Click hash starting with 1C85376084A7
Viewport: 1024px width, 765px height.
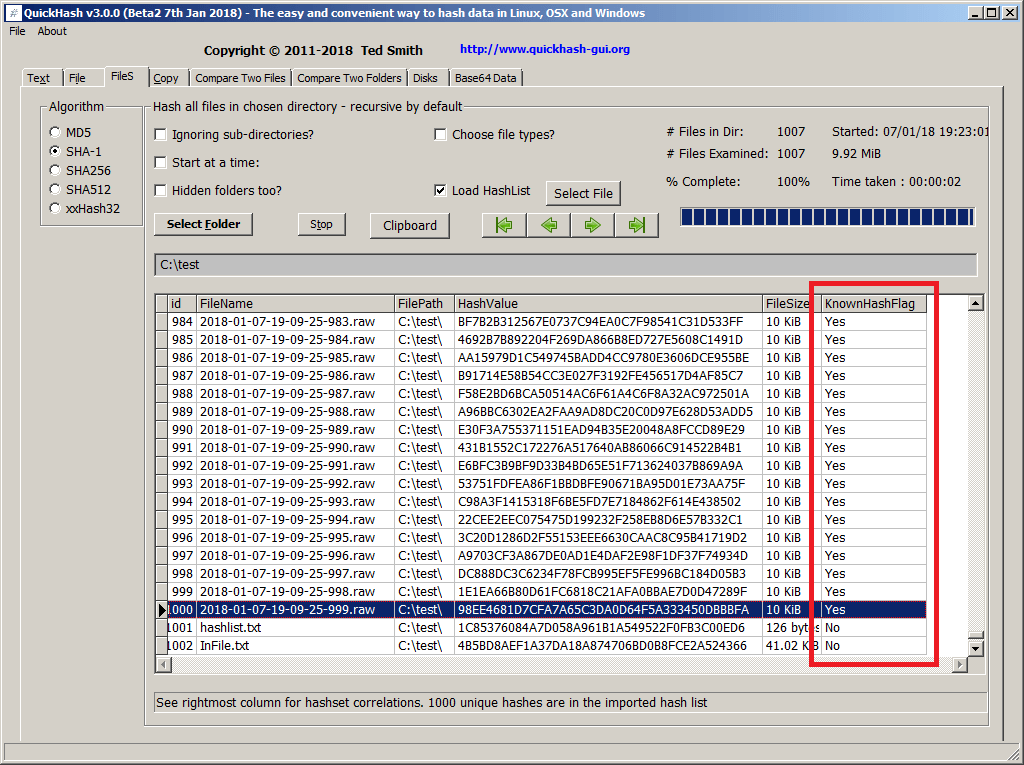click(x=609, y=628)
